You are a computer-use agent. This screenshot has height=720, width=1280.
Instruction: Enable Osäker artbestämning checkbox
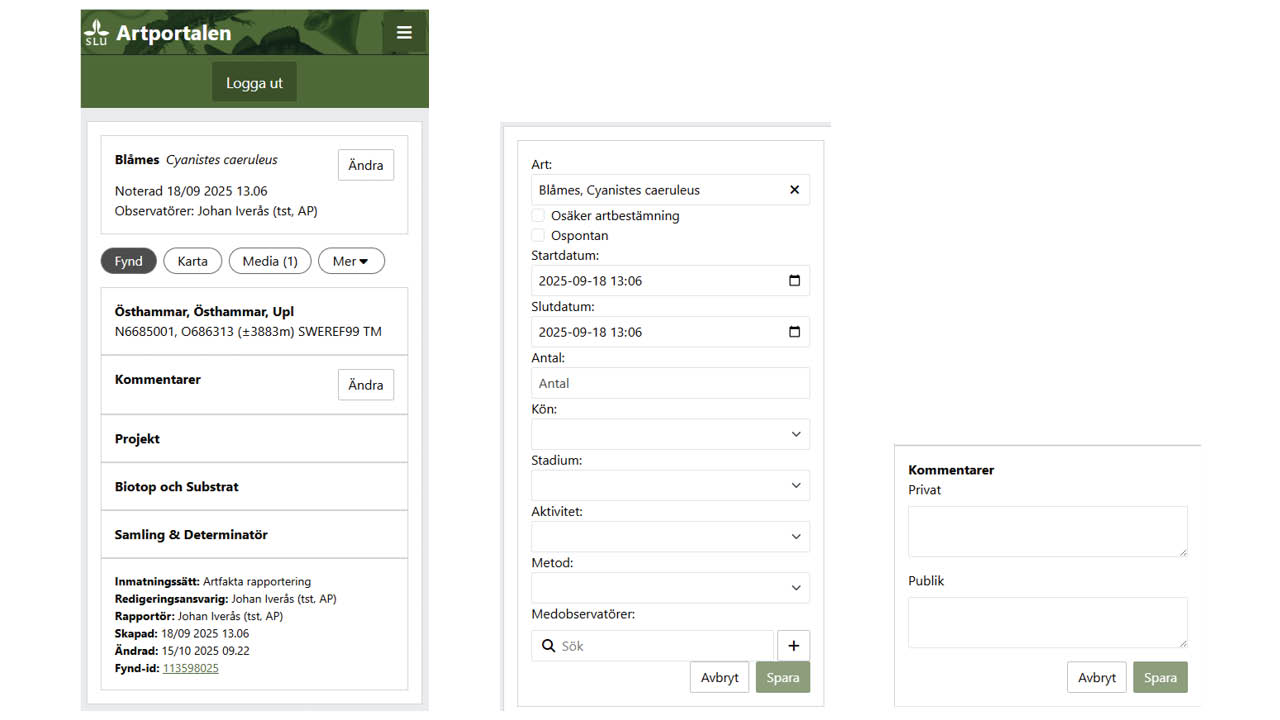click(x=538, y=216)
